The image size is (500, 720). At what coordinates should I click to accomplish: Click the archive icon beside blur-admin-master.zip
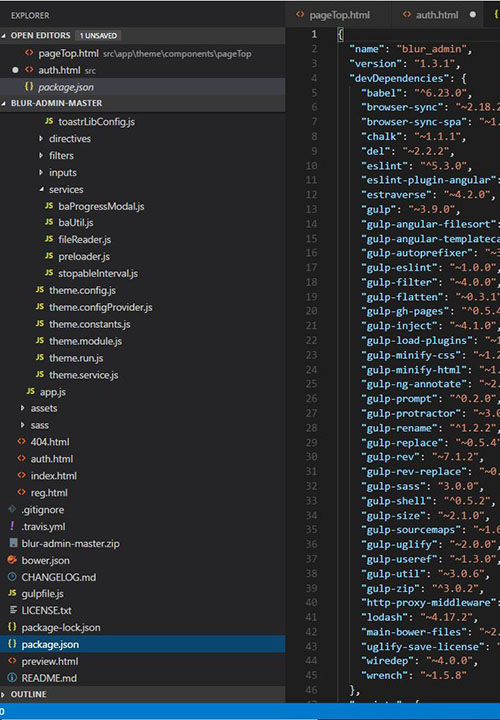pyautogui.click(x=13, y=543)
